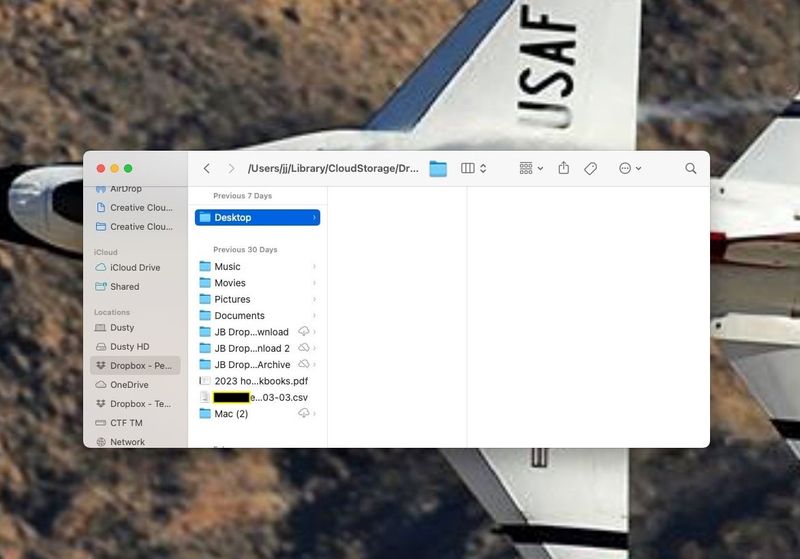Viewport: 800px width, 559px height.
Task: Go back with the left chevron
Action: click(x=207, y=168)
